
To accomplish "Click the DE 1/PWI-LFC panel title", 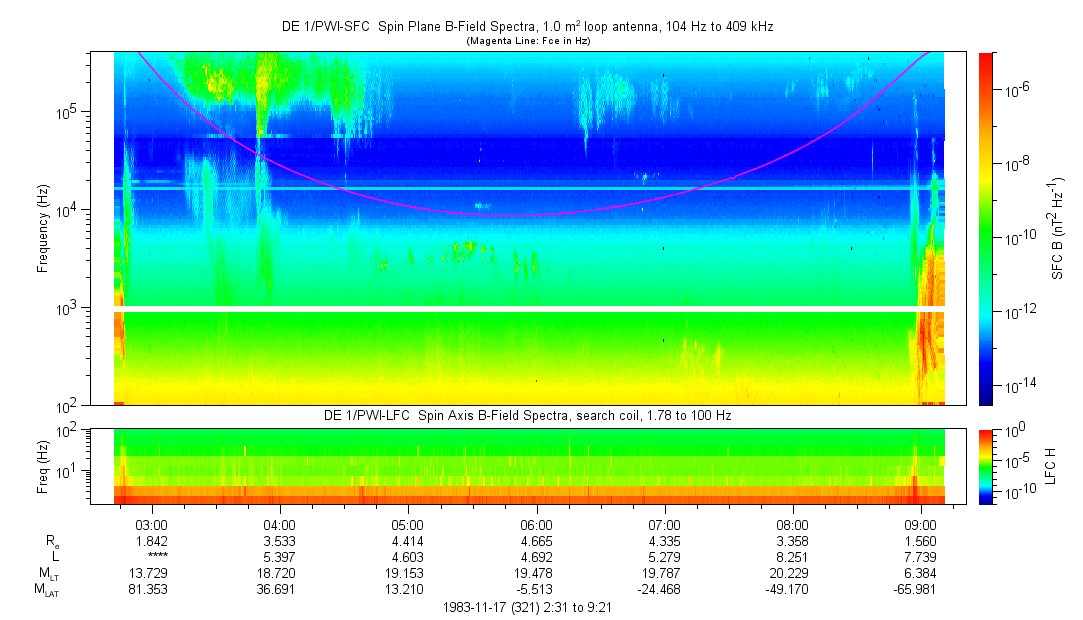I will coord(528,415).
